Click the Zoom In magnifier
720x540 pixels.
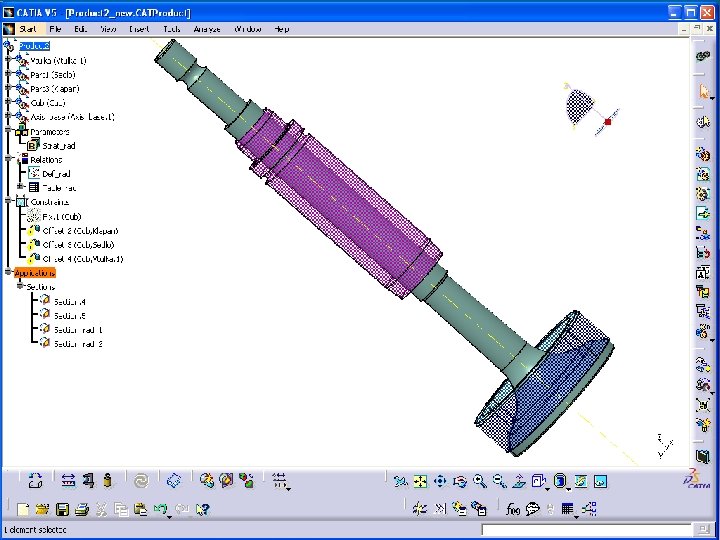pyautogui.click(x=479, y=481)
